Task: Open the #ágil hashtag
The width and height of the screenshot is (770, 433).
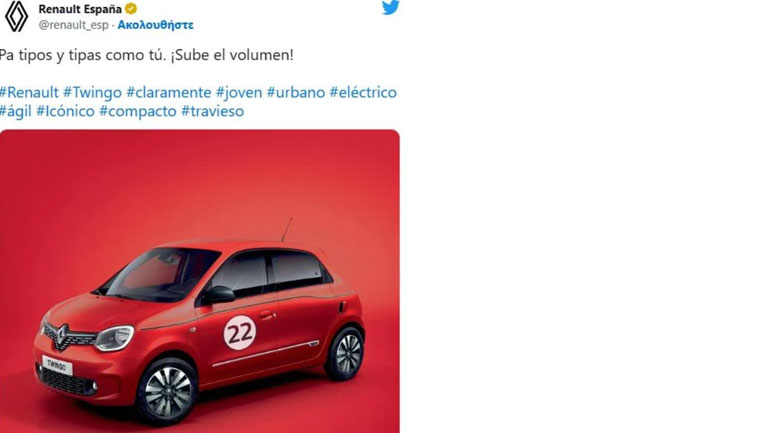Action: [x=16, y=111]
